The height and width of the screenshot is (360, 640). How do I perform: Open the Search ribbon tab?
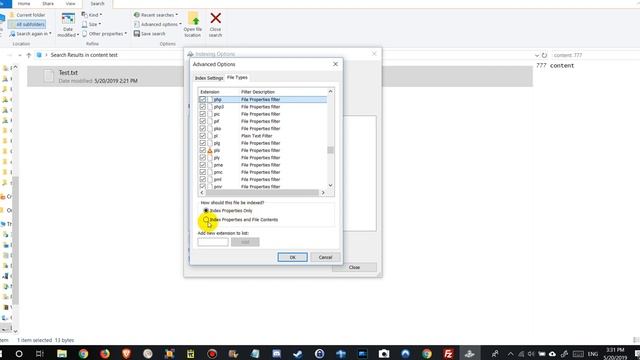[x=97, y=4]
